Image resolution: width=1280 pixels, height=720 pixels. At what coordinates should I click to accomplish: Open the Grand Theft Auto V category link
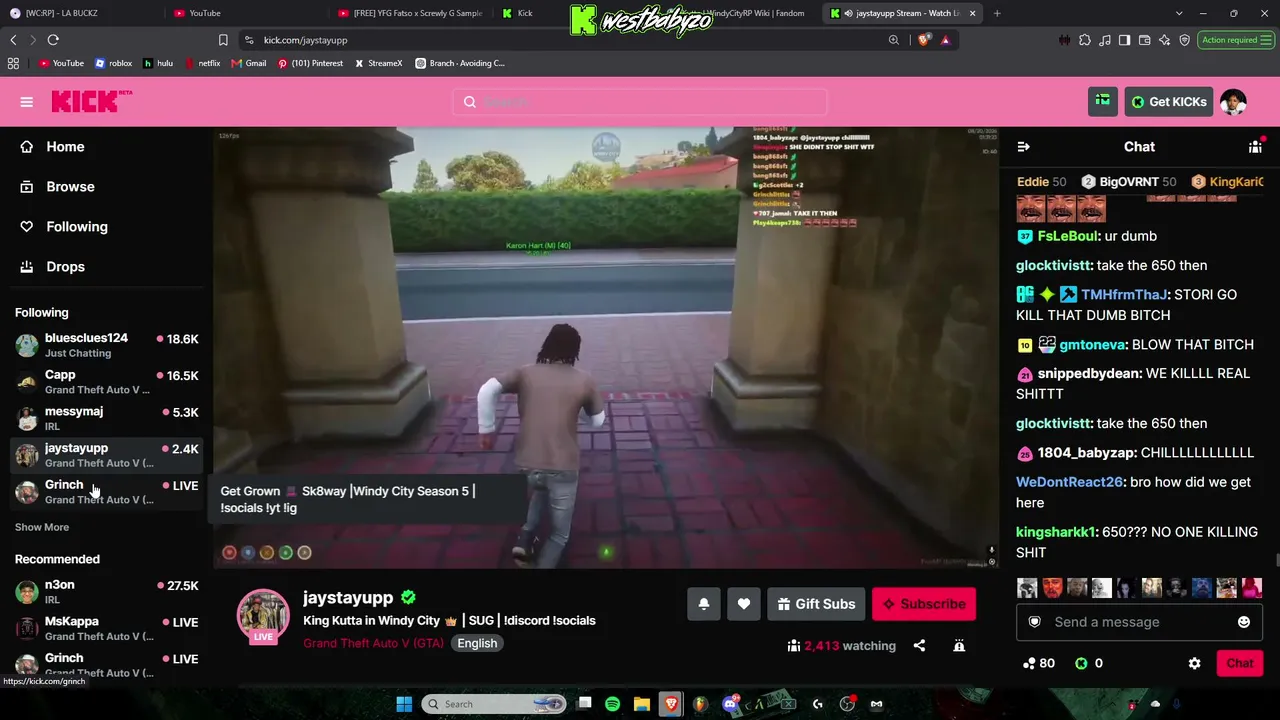373,643
